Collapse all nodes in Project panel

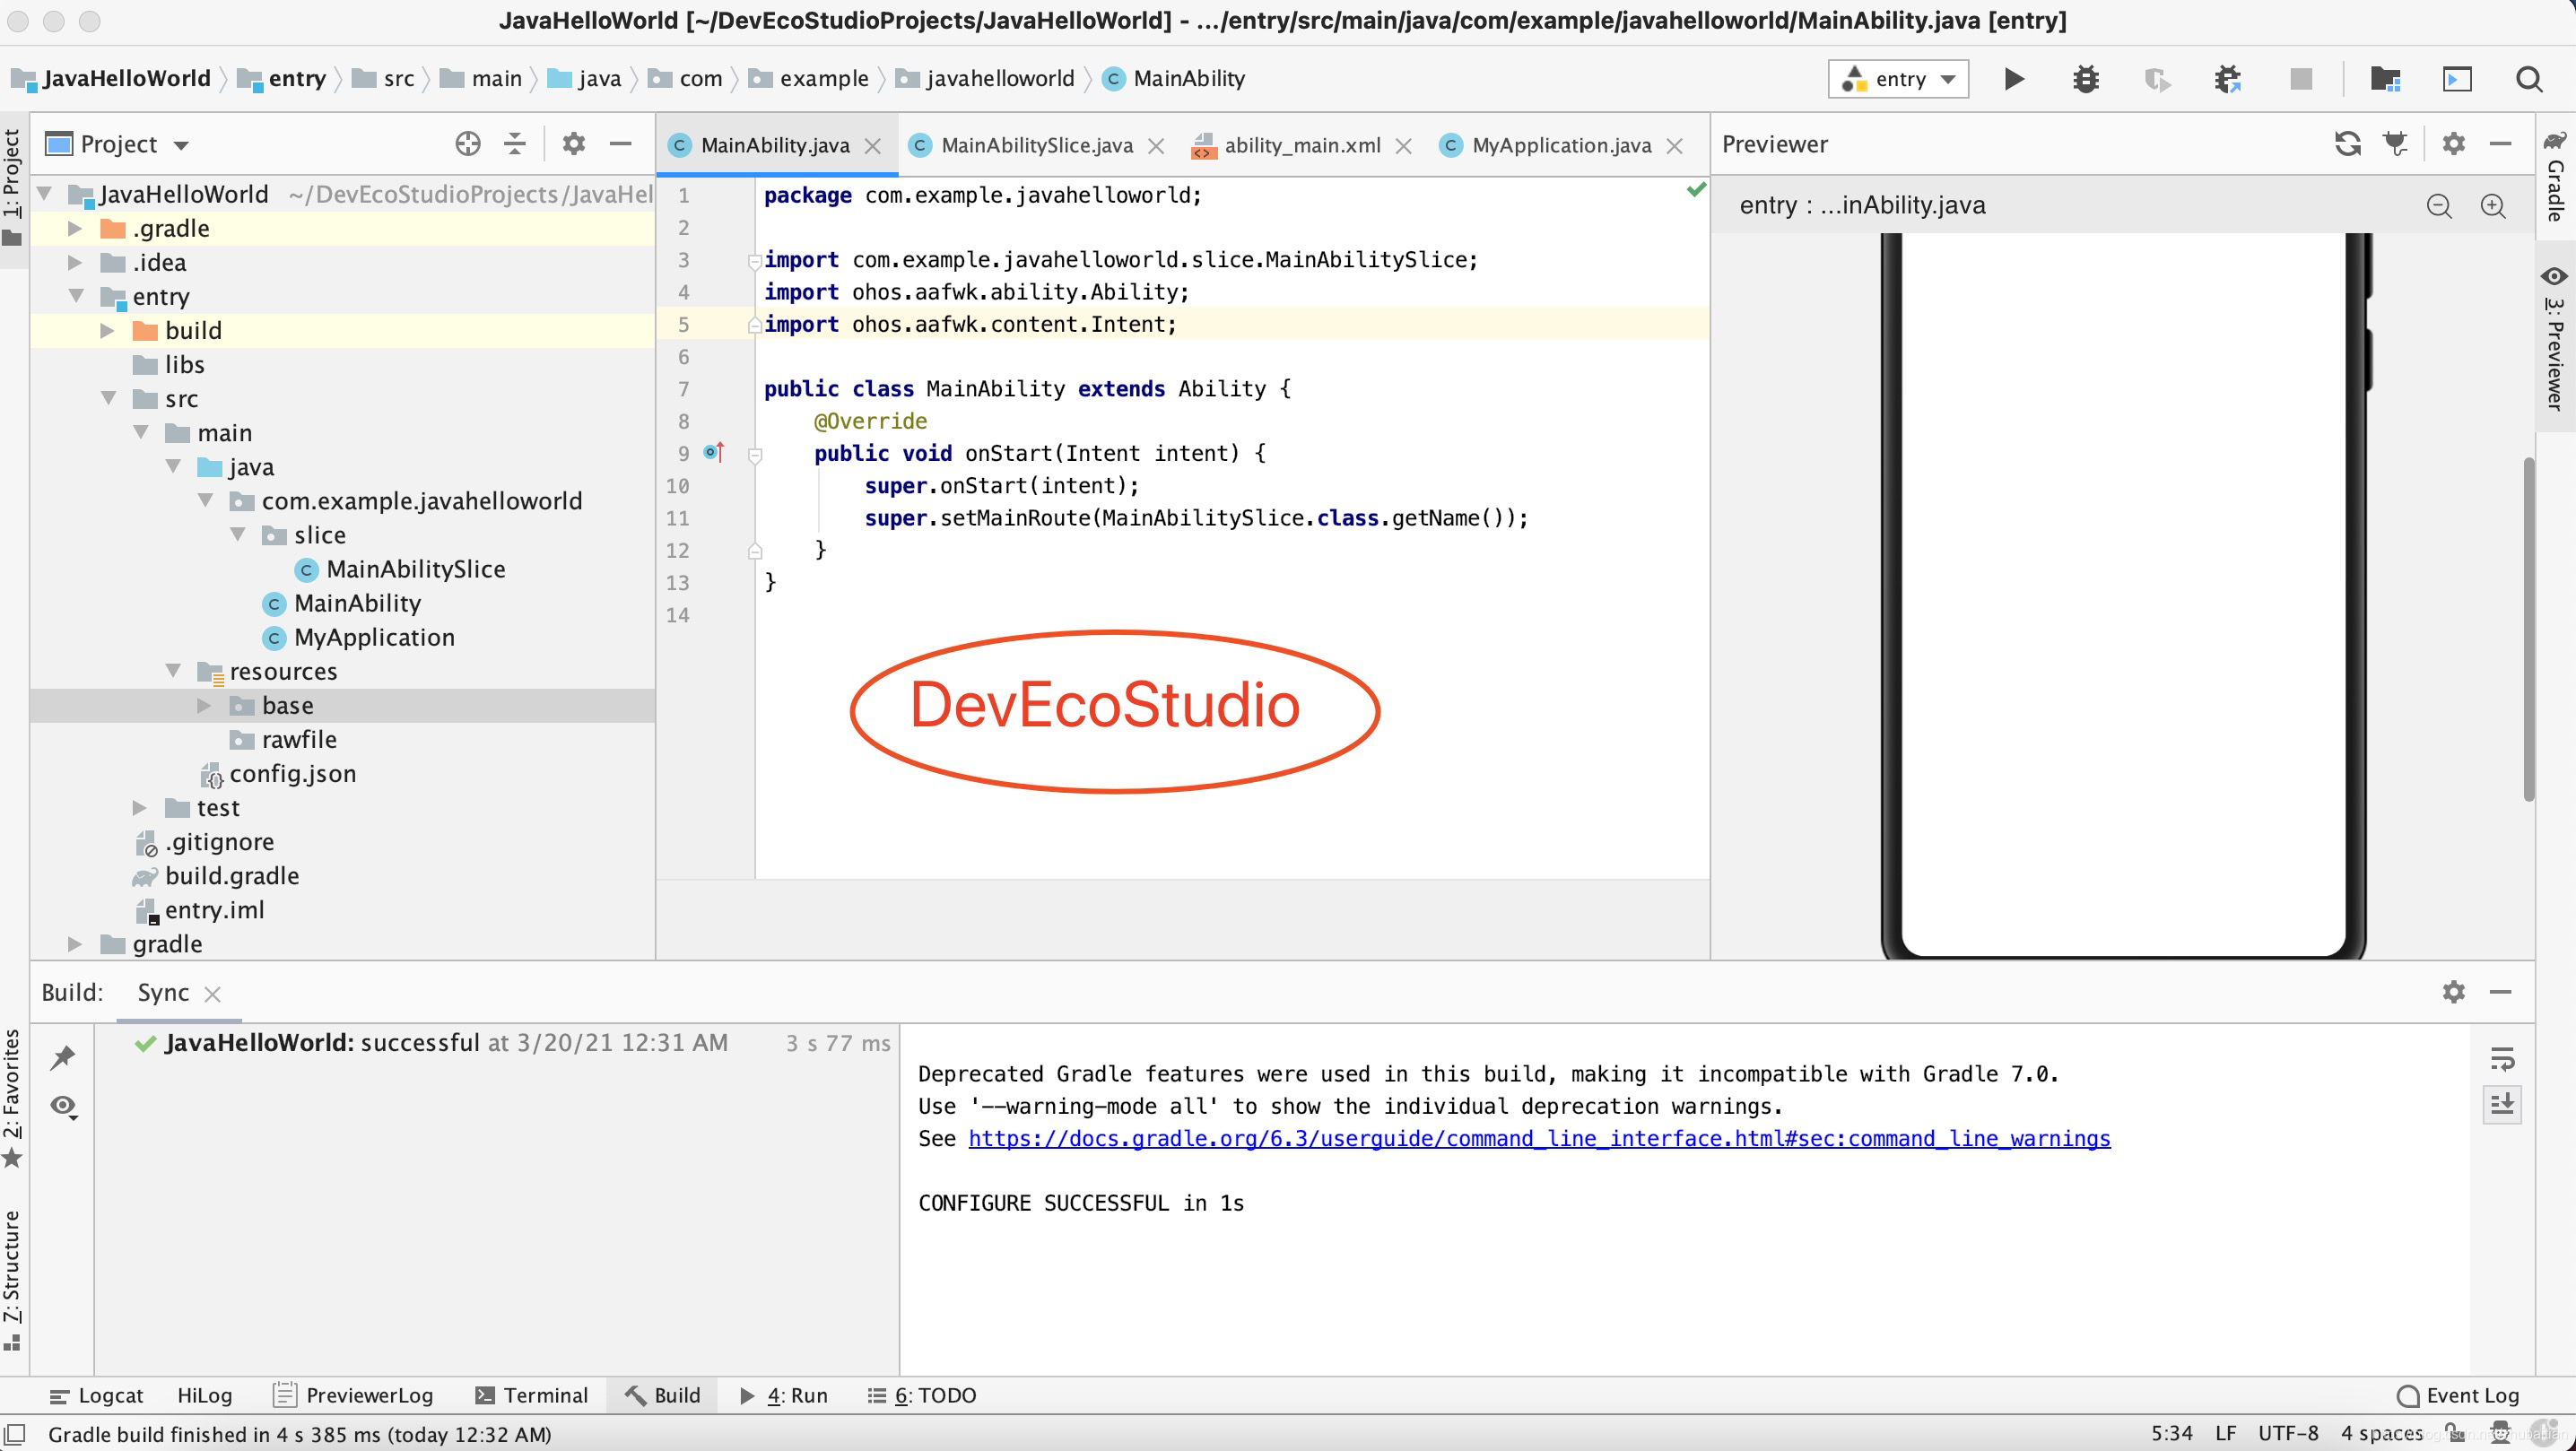(515, 144)
